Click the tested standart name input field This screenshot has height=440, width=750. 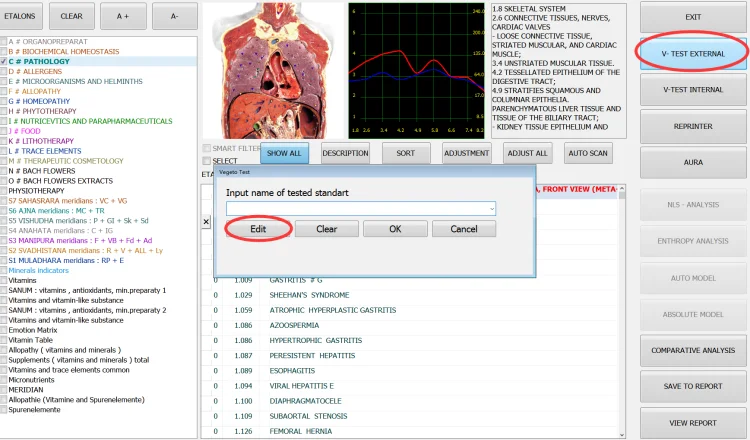[x=355, y=208]
